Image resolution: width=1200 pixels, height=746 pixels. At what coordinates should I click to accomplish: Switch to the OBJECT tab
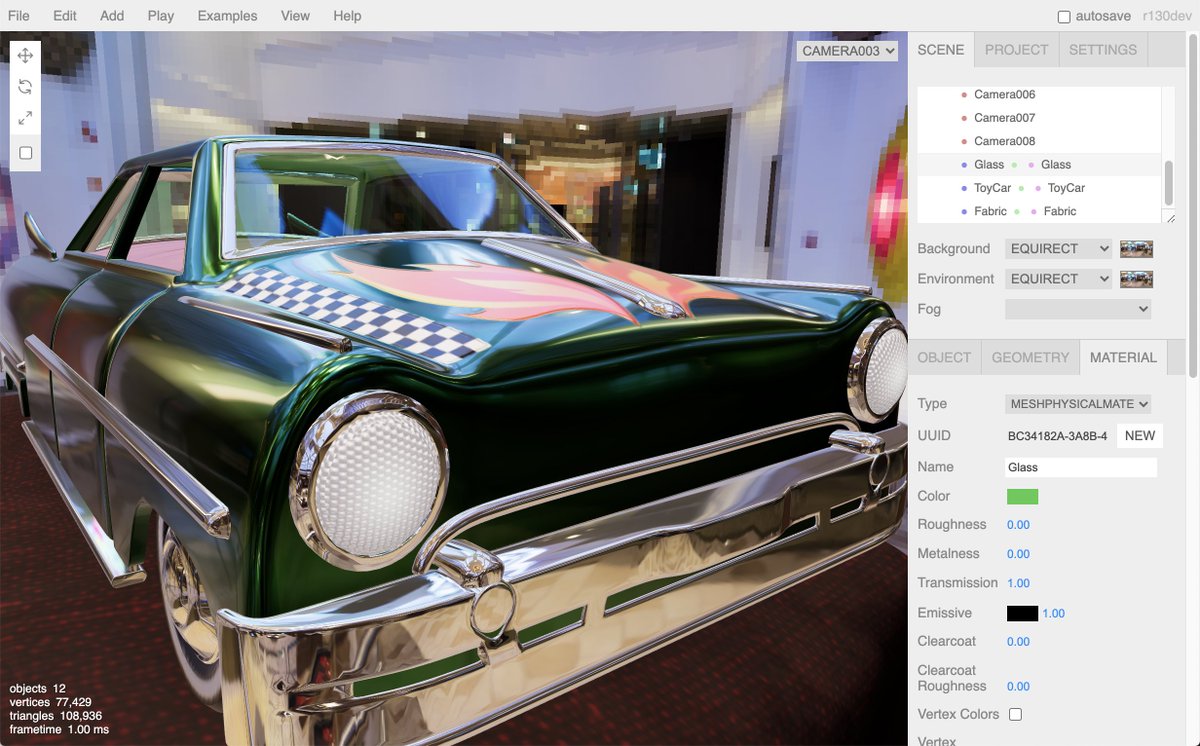click(x=944, y=357)
